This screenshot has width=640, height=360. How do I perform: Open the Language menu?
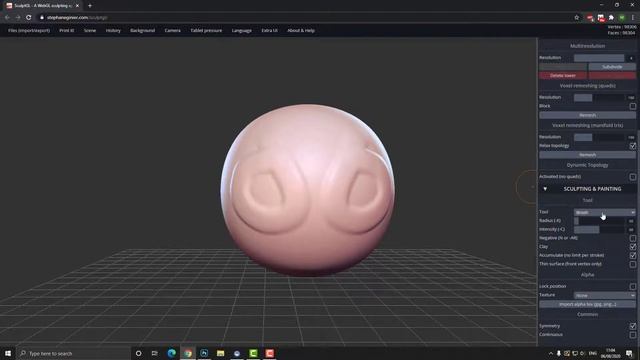tap(242, 31)
